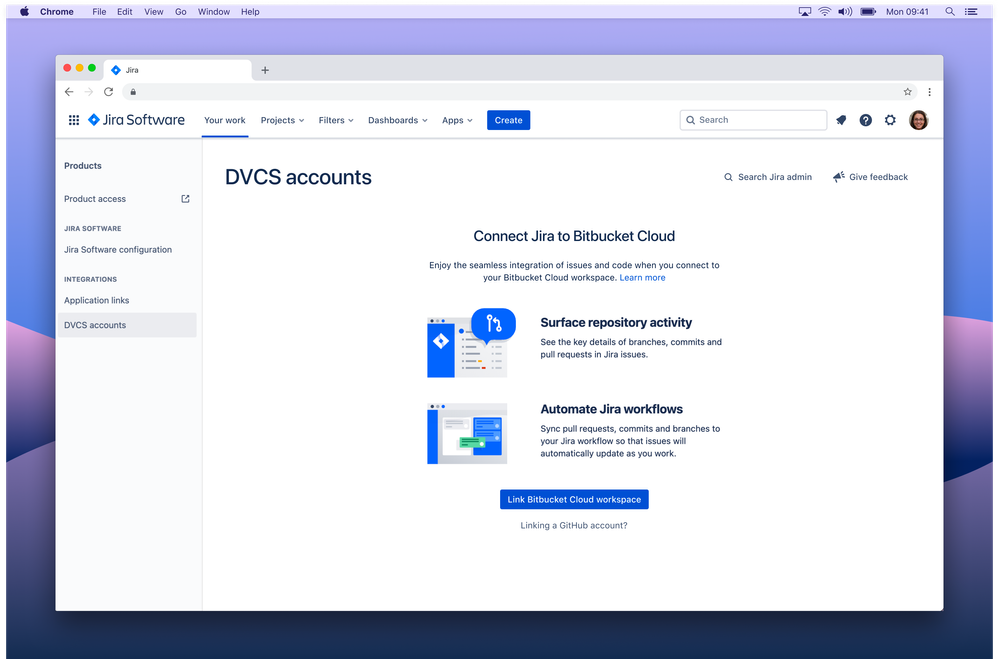Focus the Search input field
This screenshot has width=999, height=659.
coord(753,120)
